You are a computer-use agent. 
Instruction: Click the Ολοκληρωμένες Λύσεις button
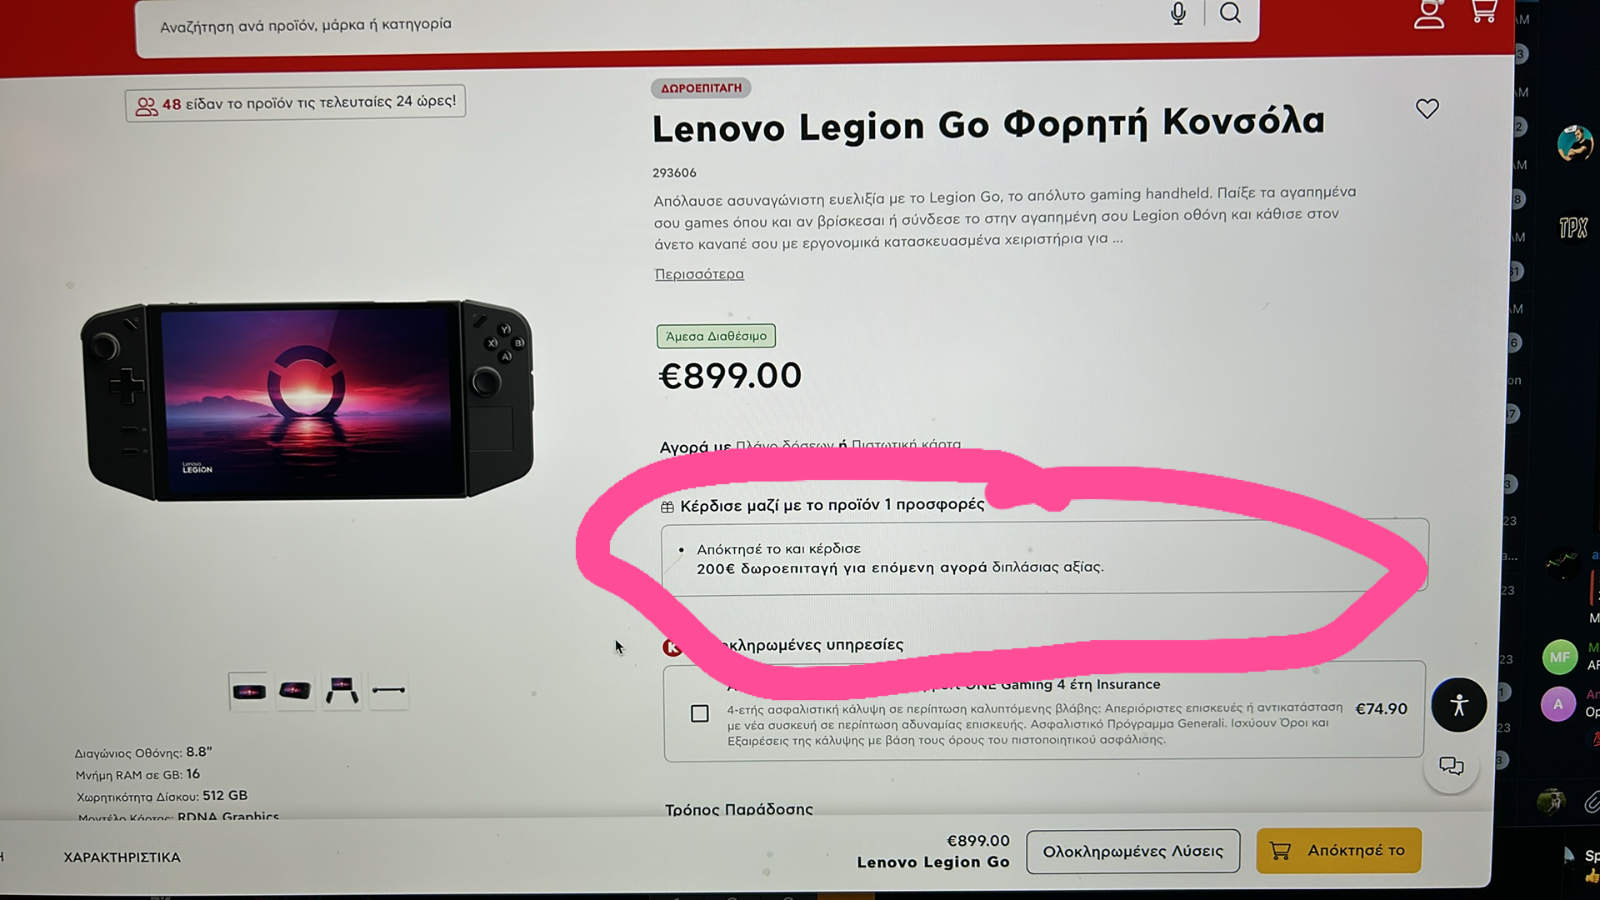click(x=1133, y=851)
